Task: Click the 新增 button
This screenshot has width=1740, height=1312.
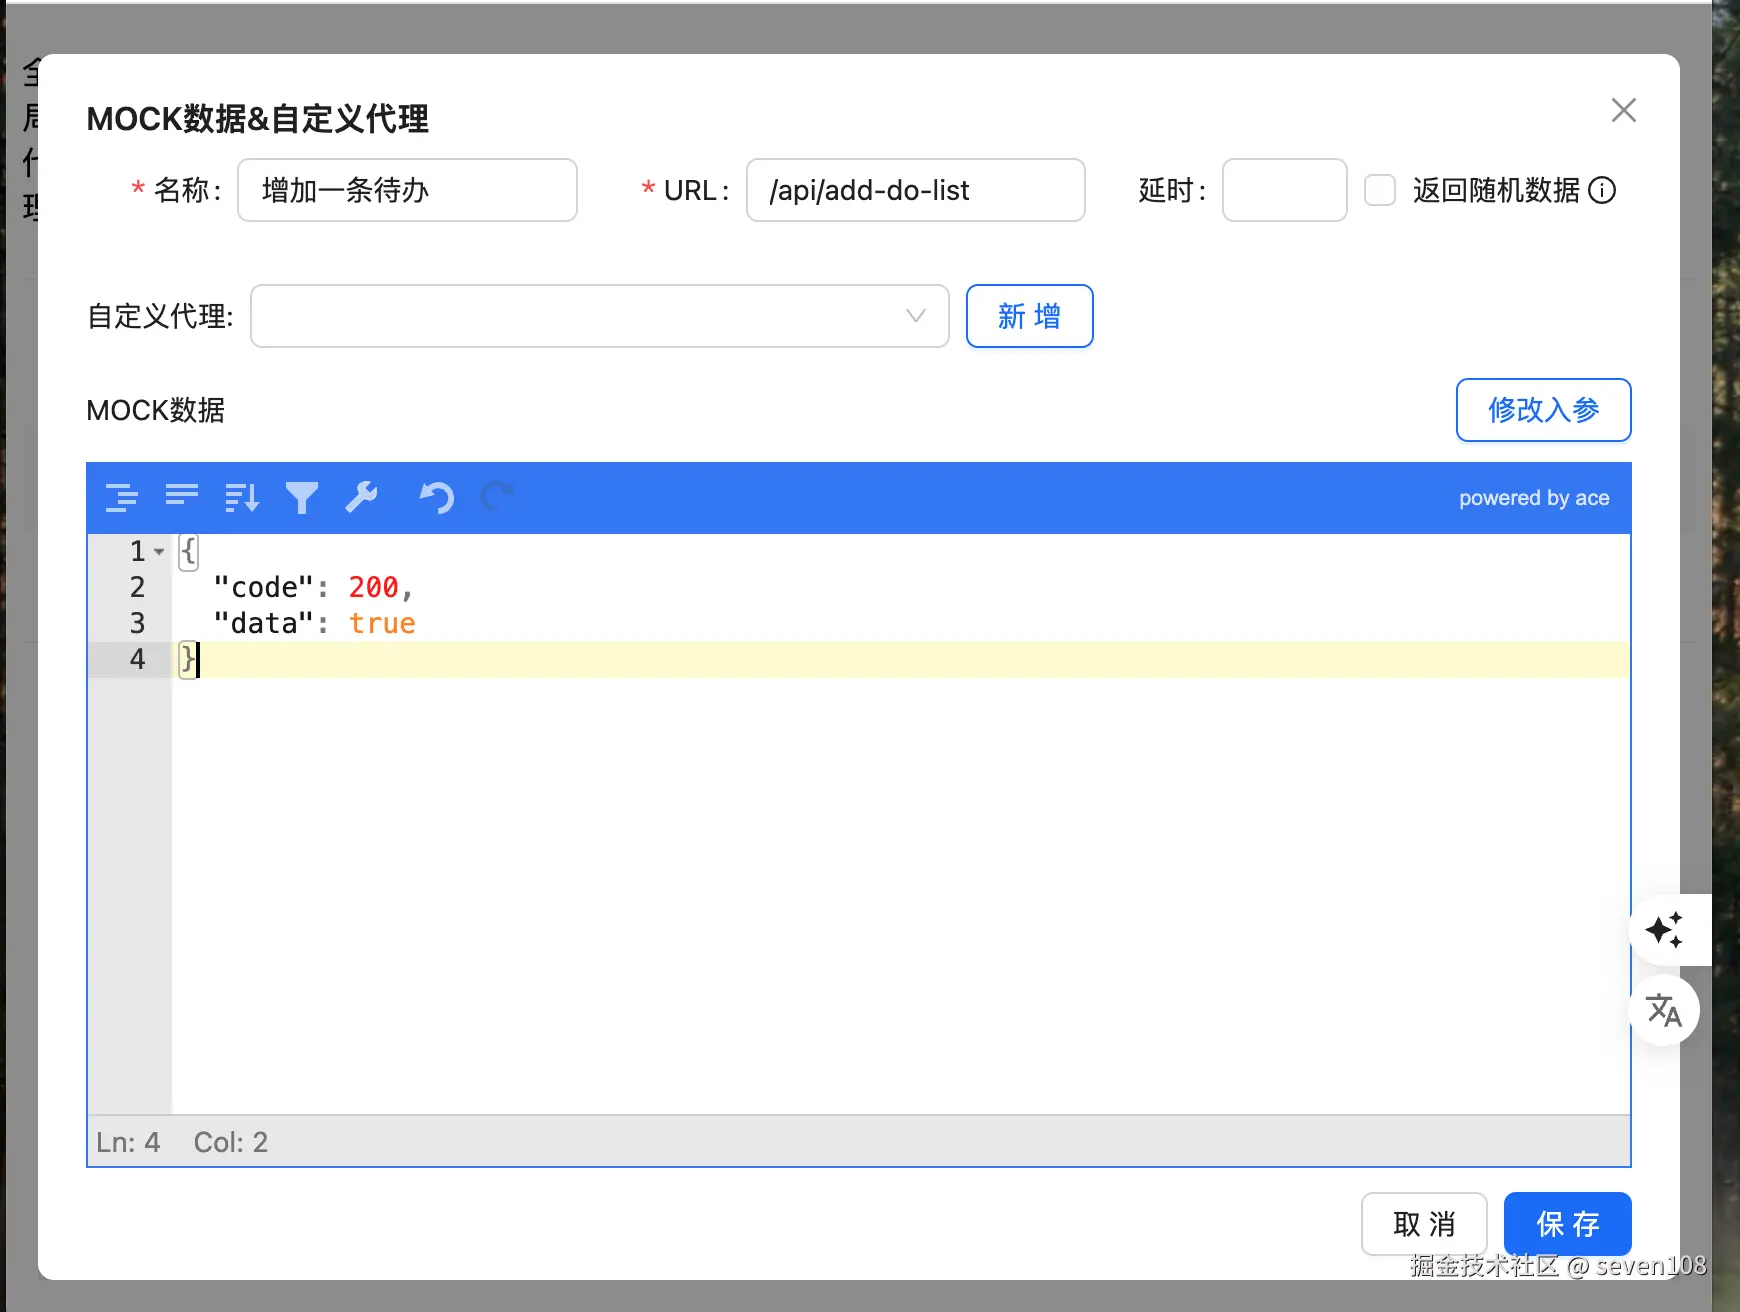Action: point(1030,316)
